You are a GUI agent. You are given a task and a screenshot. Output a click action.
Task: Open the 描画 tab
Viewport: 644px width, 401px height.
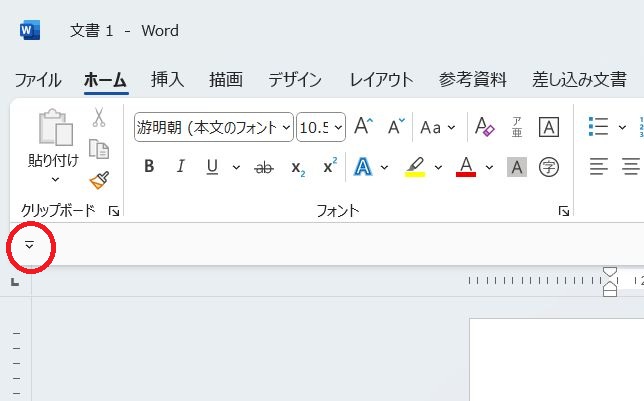pos(226,80)
